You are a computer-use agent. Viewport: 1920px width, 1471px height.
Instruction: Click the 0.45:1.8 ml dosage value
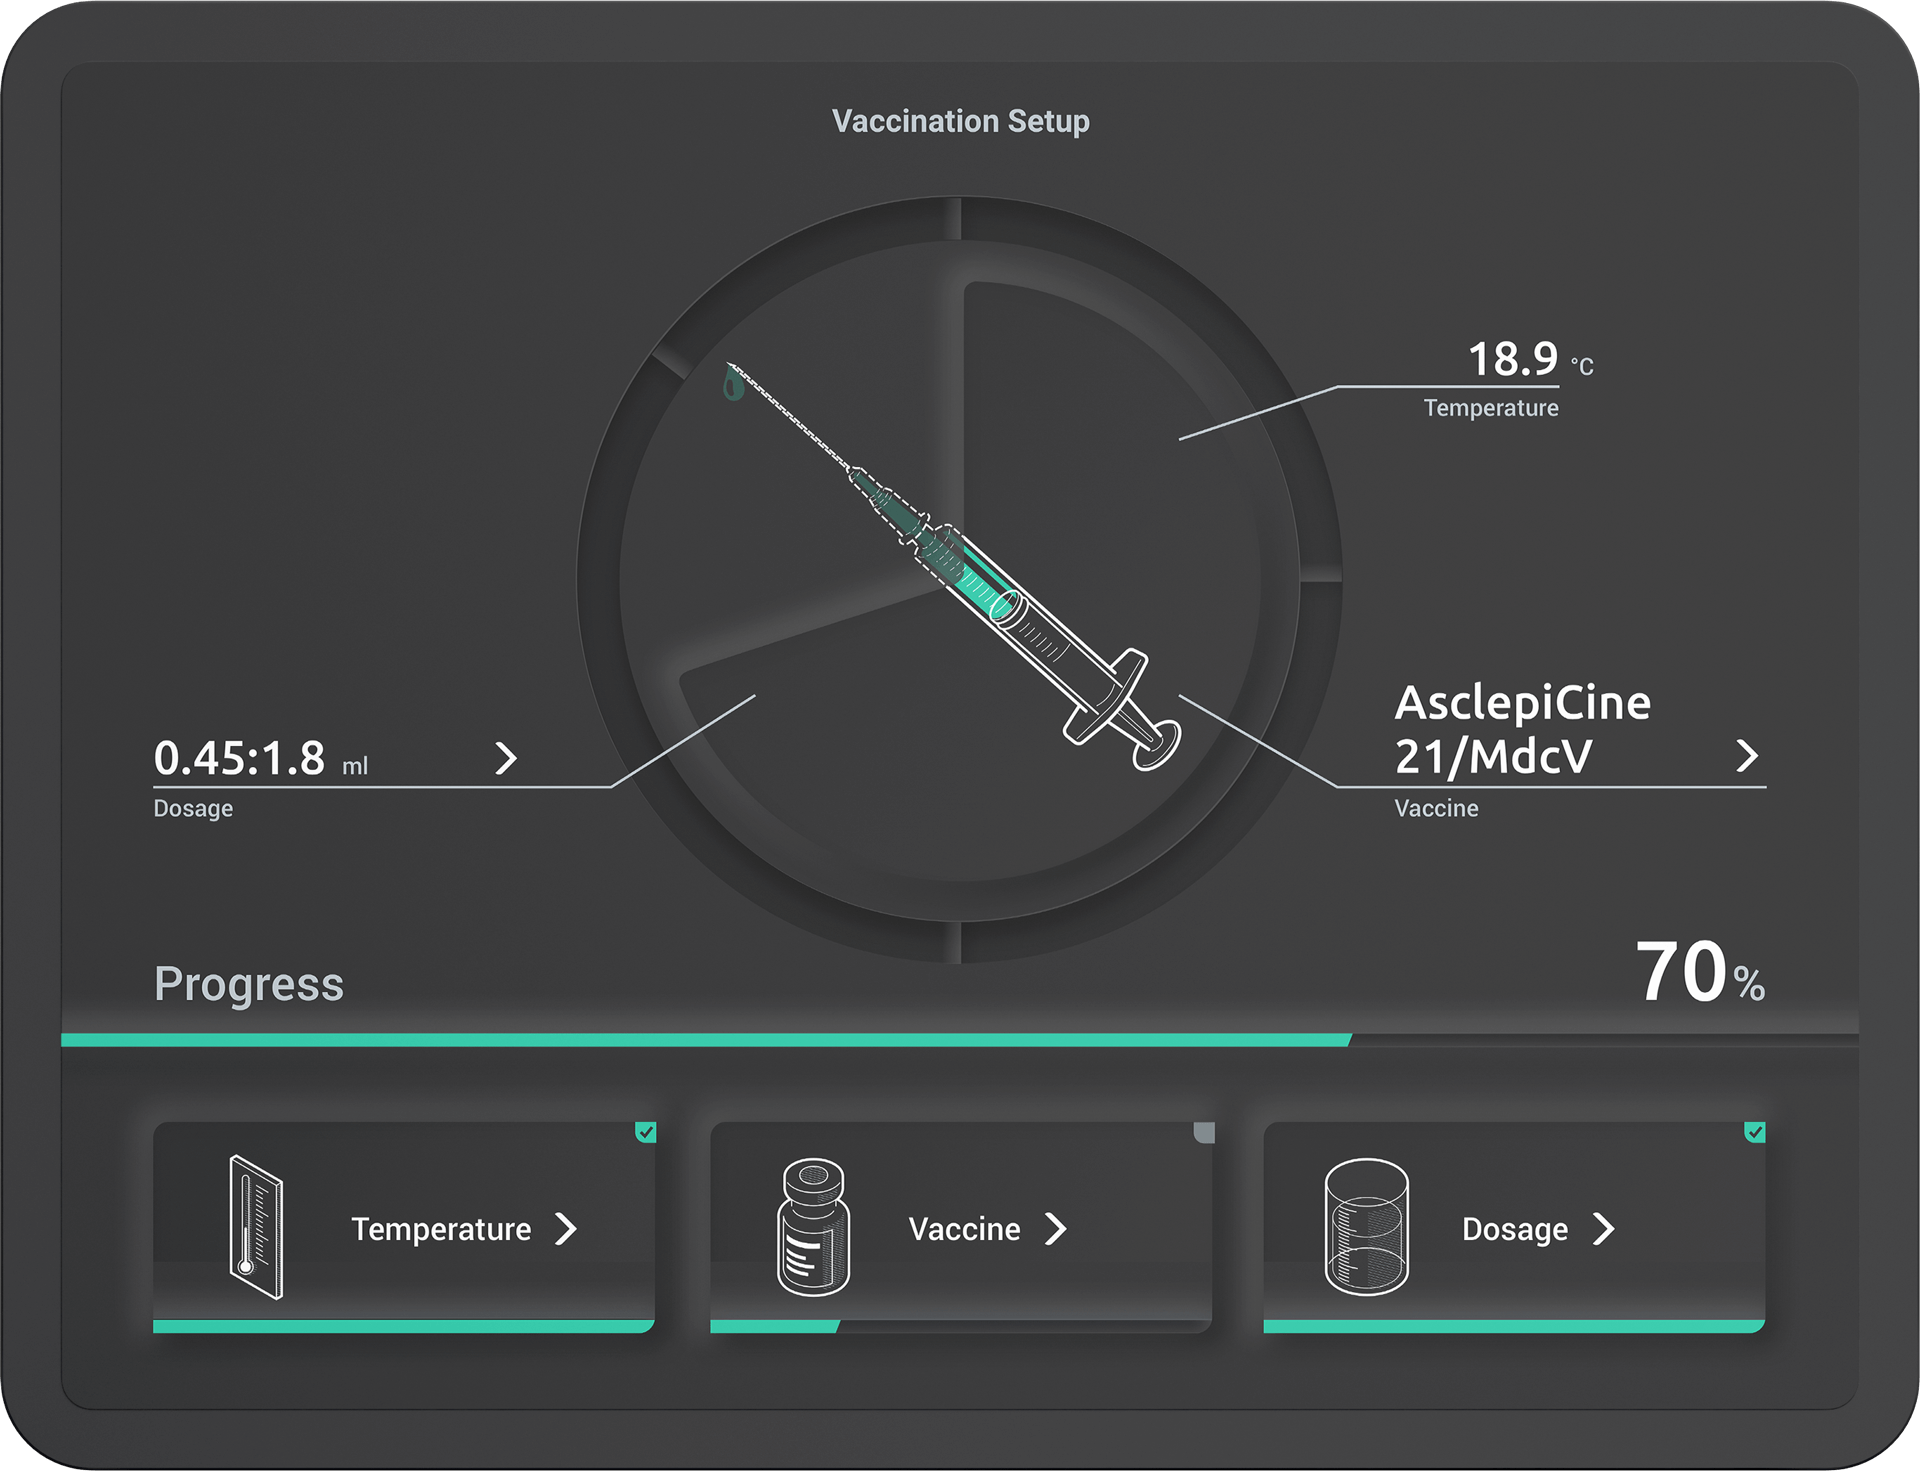pyautogui.click(x=261, y=758)
